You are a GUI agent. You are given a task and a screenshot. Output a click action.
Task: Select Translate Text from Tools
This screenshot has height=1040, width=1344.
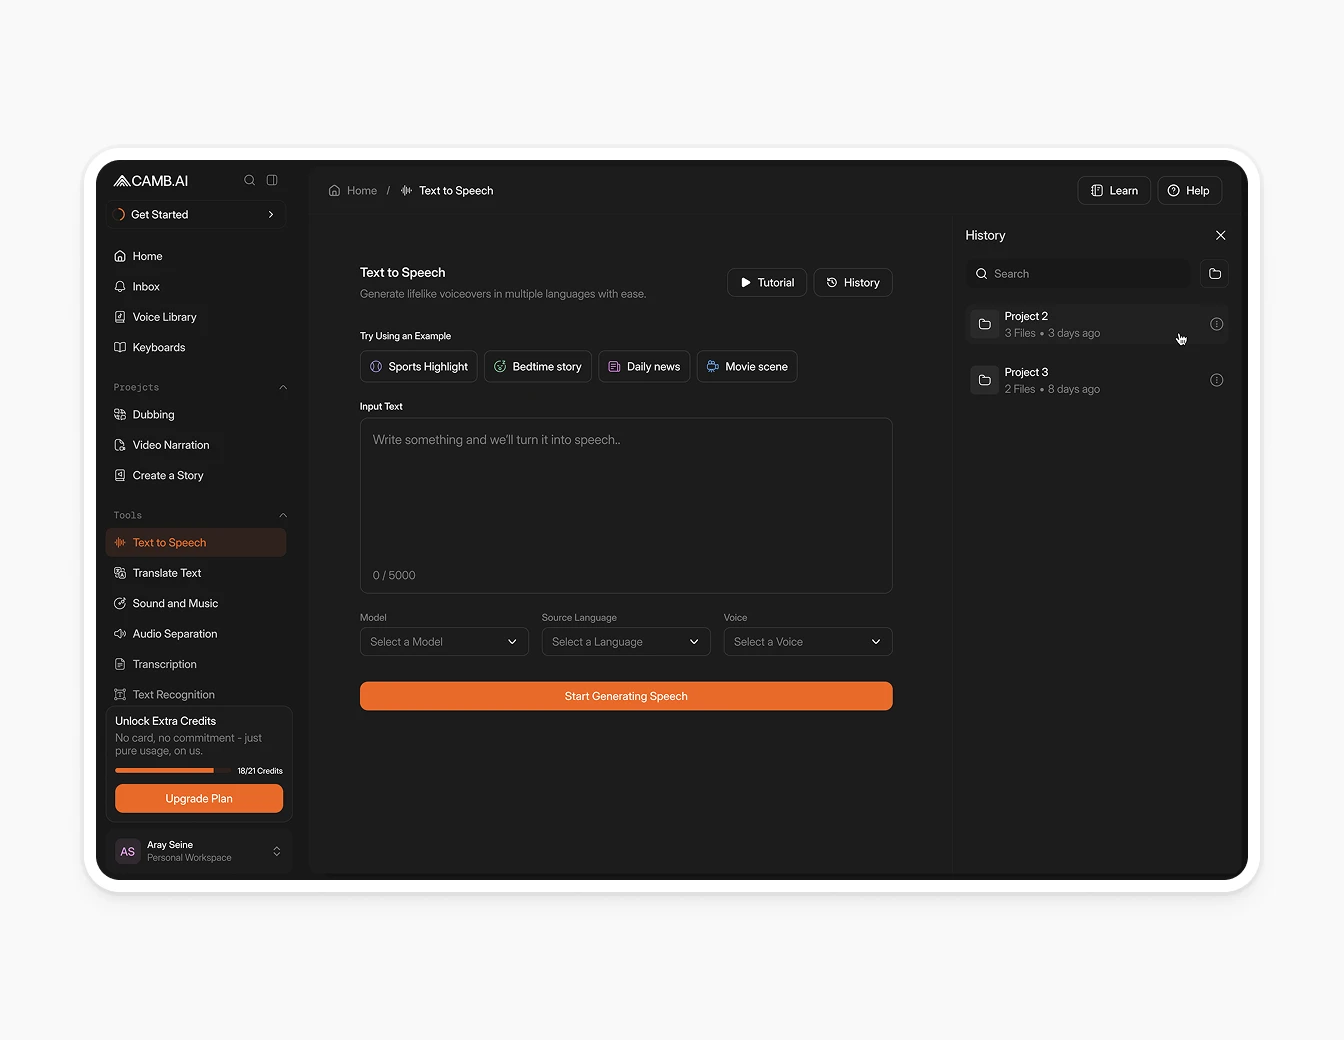[x=166, y=573]
